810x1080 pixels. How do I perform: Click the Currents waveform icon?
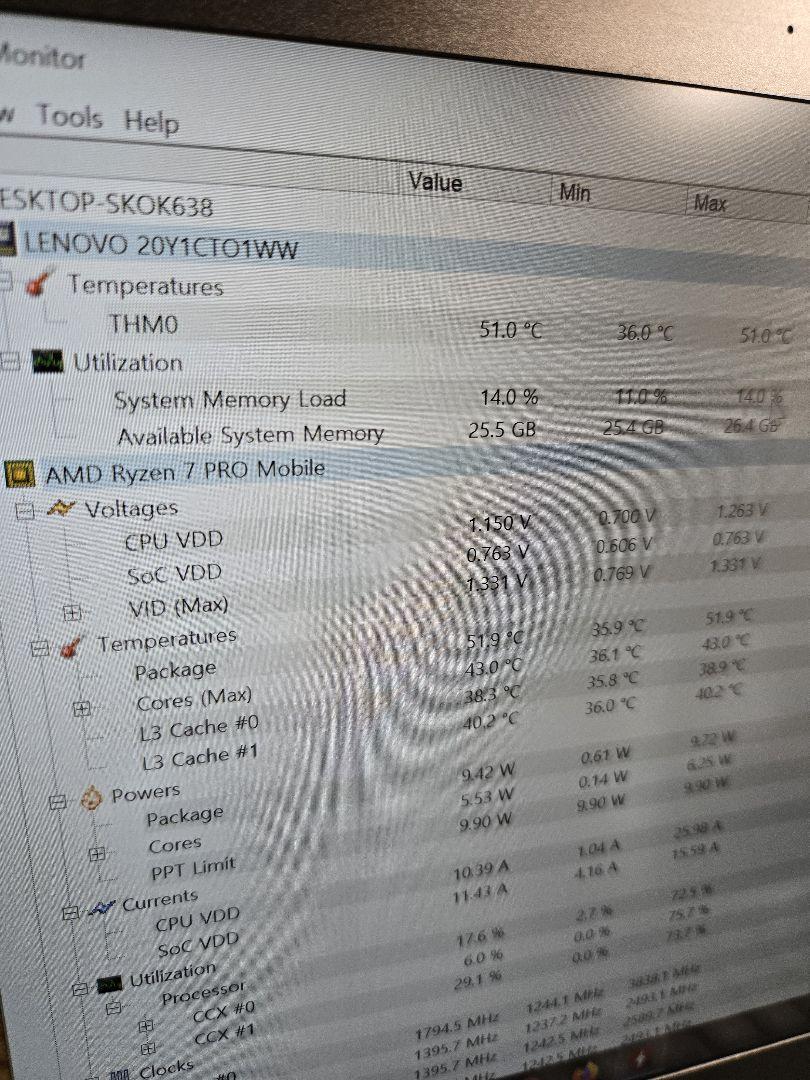click(x=103, y=908)
